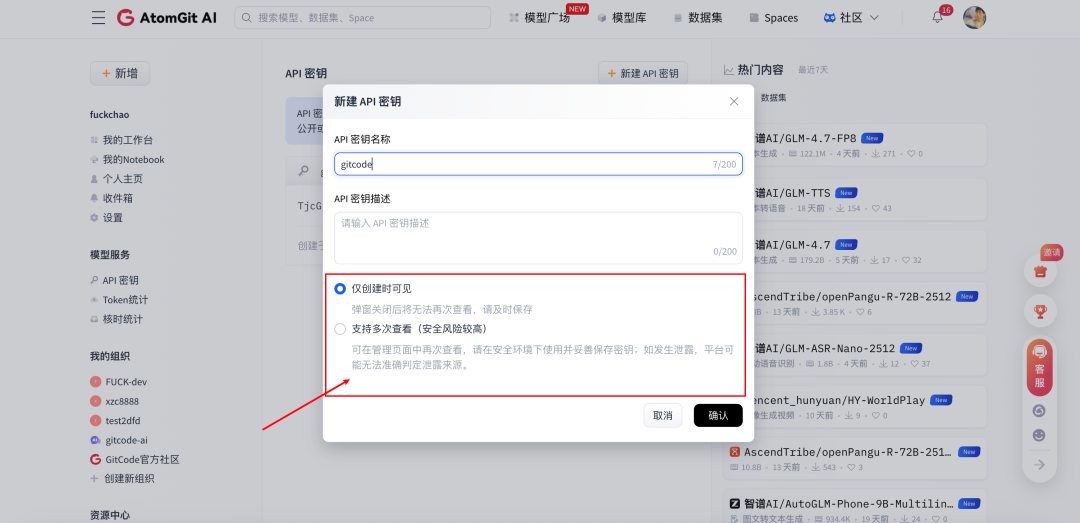Image resolution: width=1080 pixels, height=523 pixels.
Task: Expand the 社区 dropdown
Action: (852, 18)
